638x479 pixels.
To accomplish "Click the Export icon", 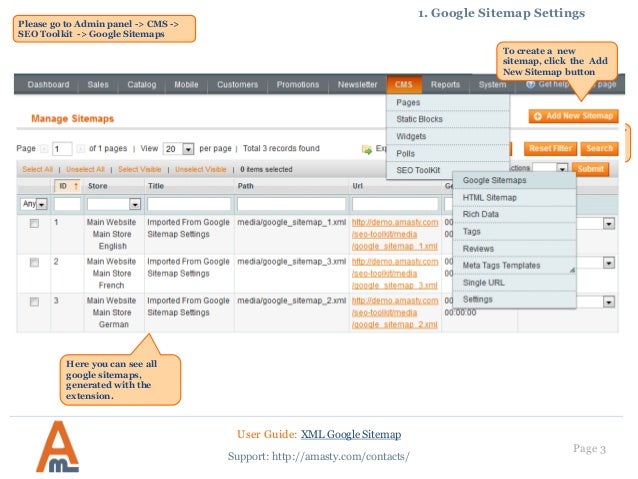I will coord(367,150).
